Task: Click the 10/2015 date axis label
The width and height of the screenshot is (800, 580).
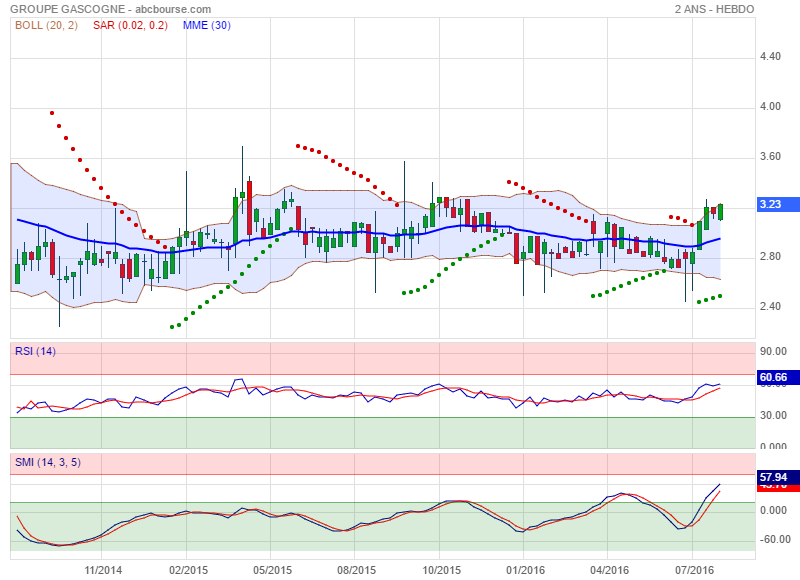Action: point(442,570)
